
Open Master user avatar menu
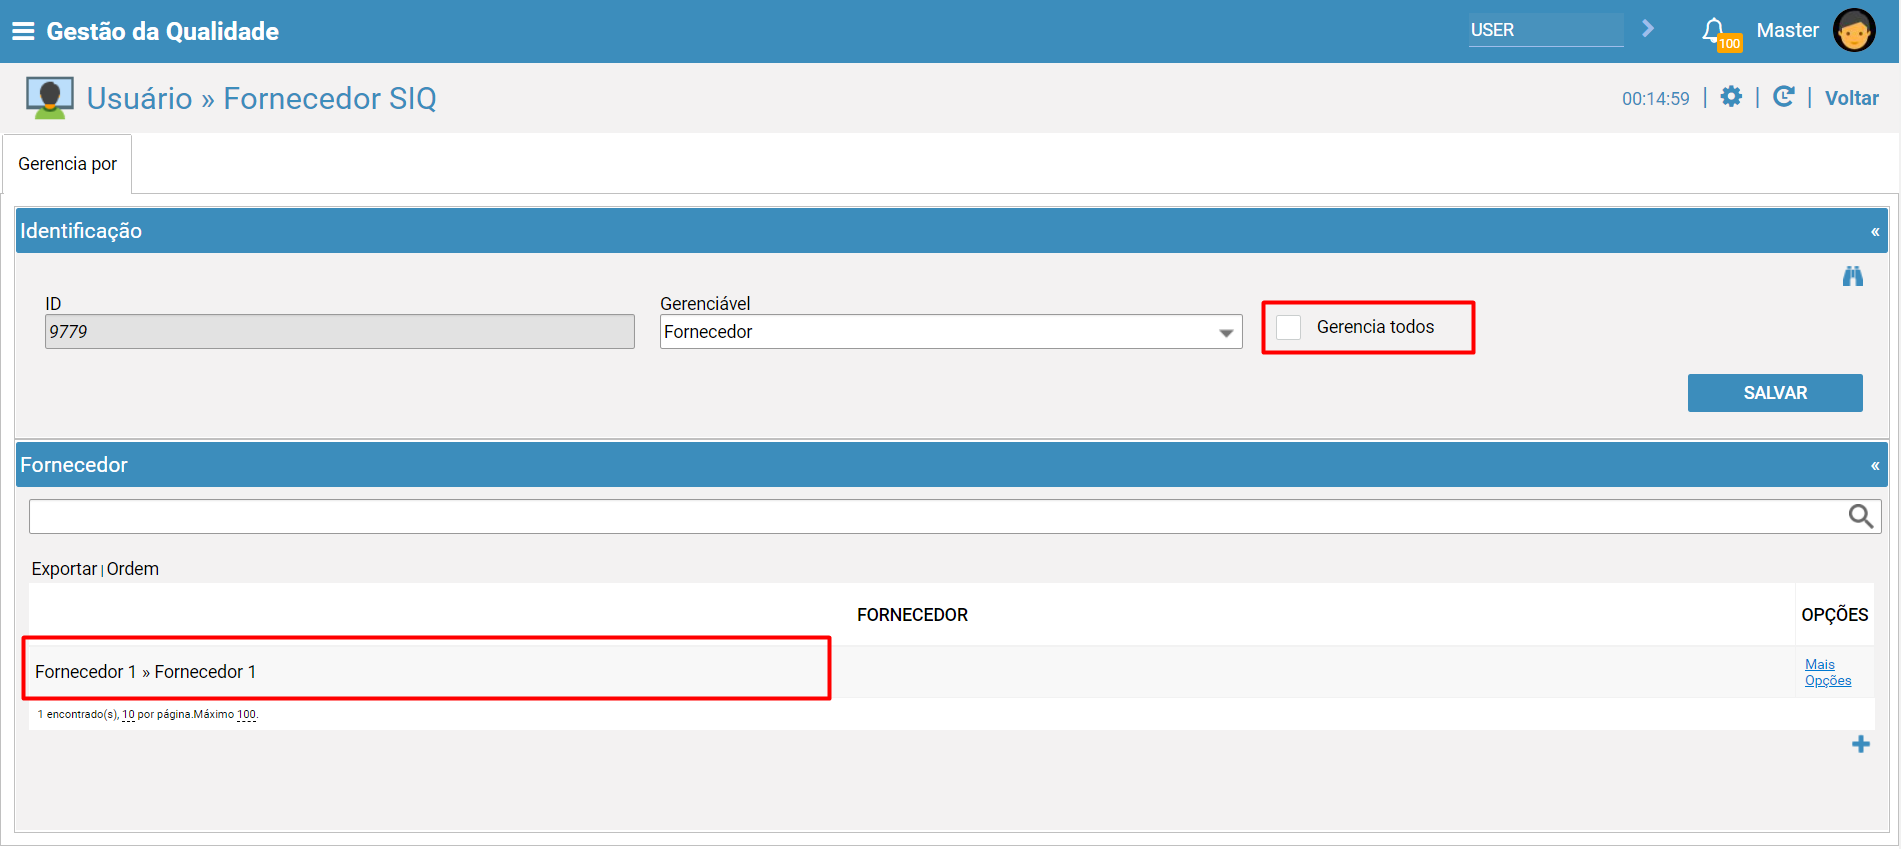1854,30
